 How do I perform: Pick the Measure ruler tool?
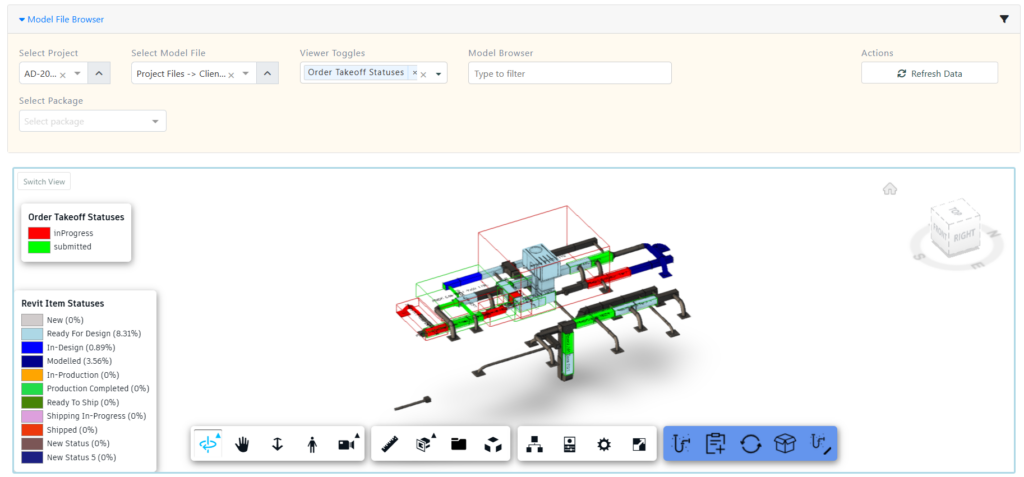tap(390, 444)
